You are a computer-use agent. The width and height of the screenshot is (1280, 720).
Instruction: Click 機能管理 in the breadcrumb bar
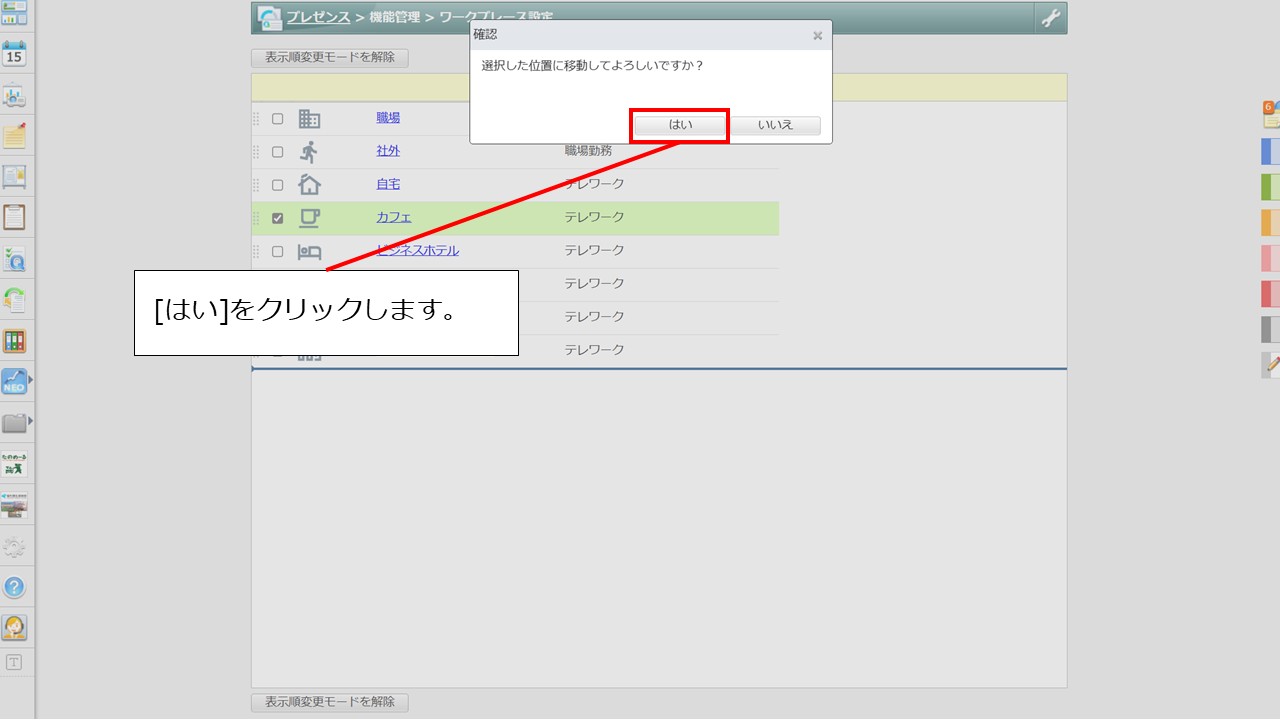point(394,17)
